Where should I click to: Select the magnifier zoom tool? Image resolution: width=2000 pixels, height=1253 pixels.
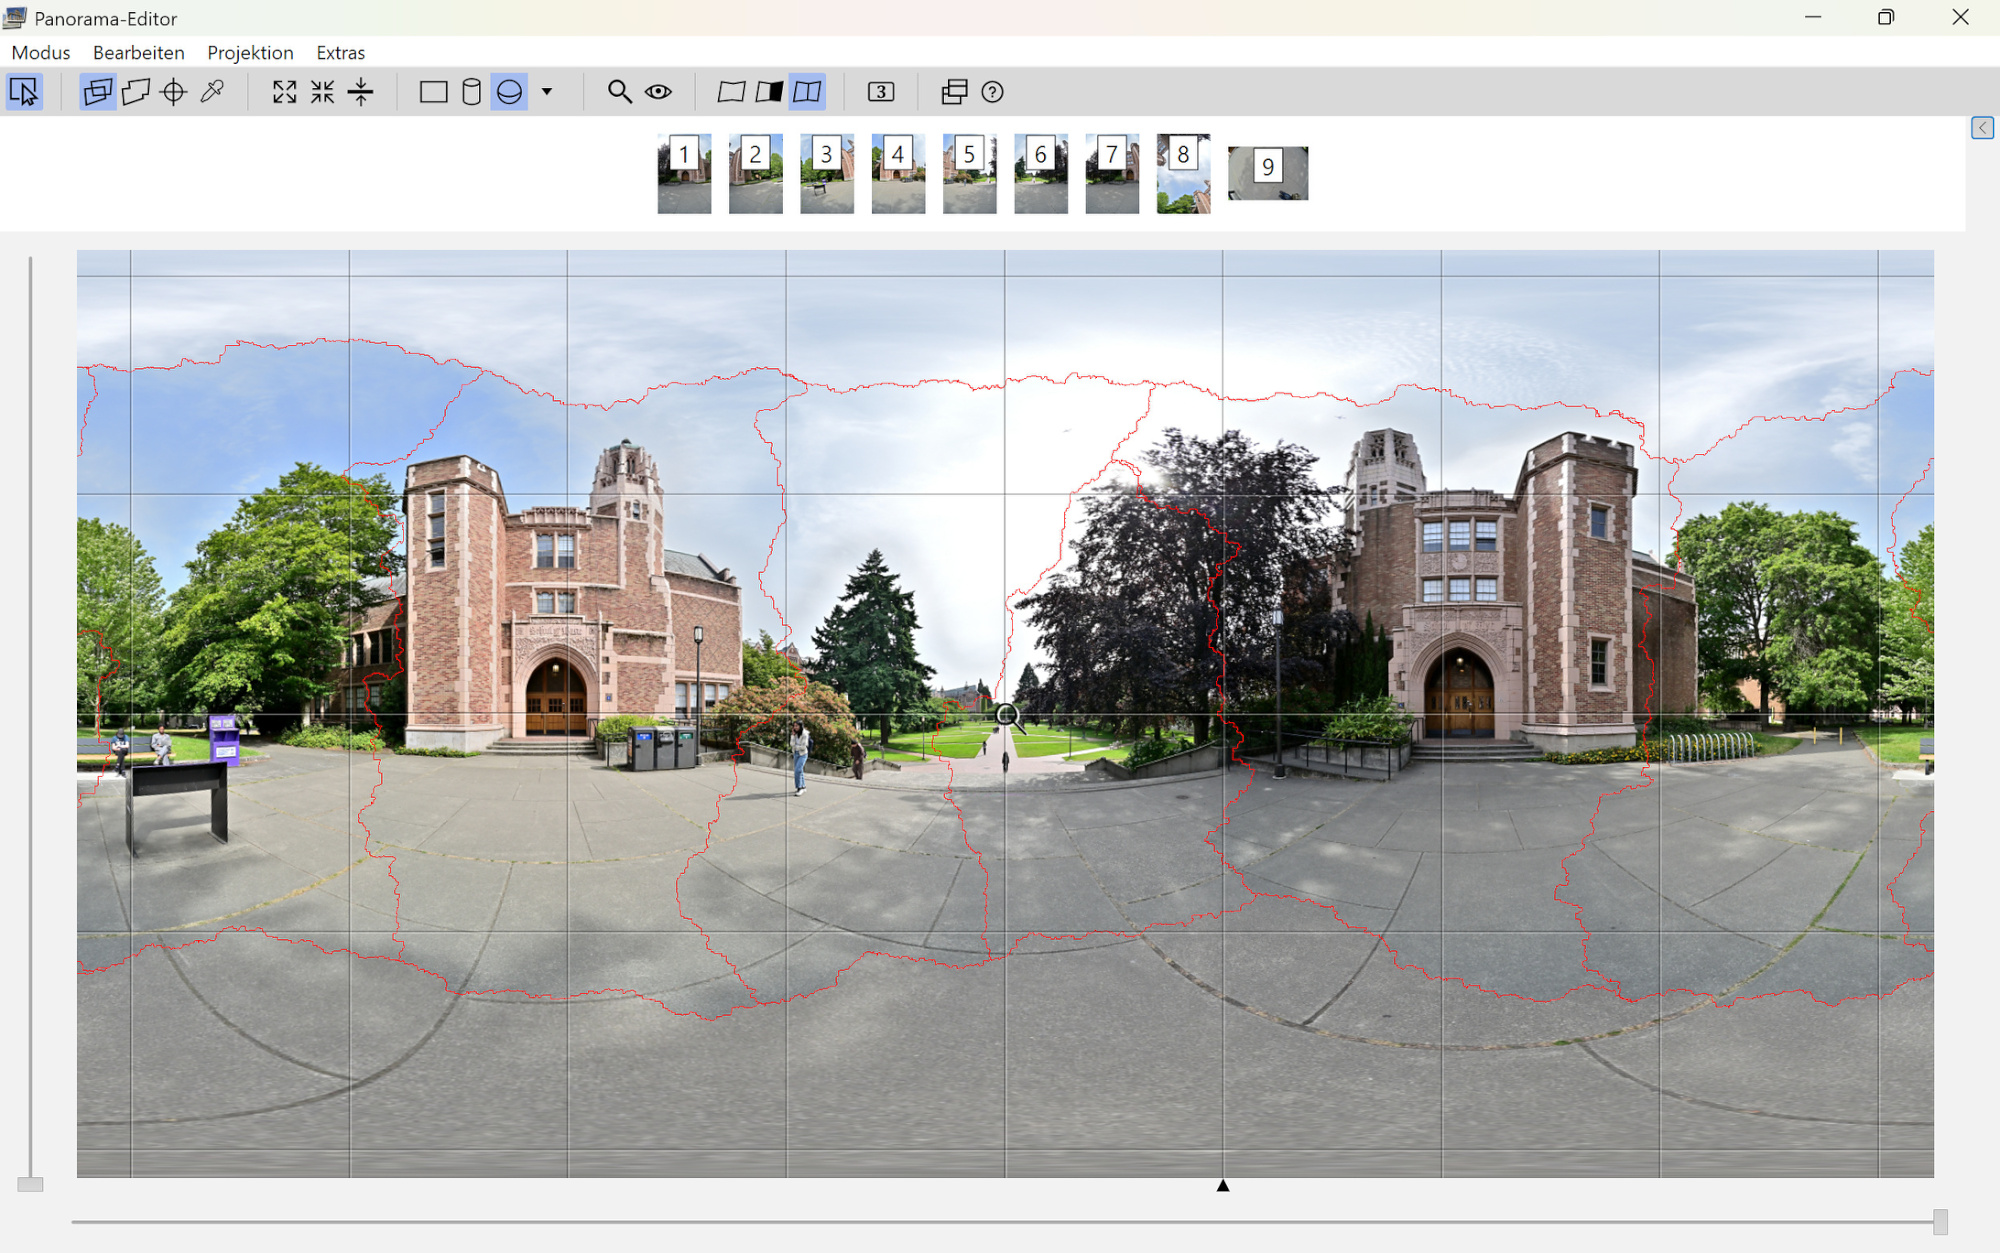[619, 92]
